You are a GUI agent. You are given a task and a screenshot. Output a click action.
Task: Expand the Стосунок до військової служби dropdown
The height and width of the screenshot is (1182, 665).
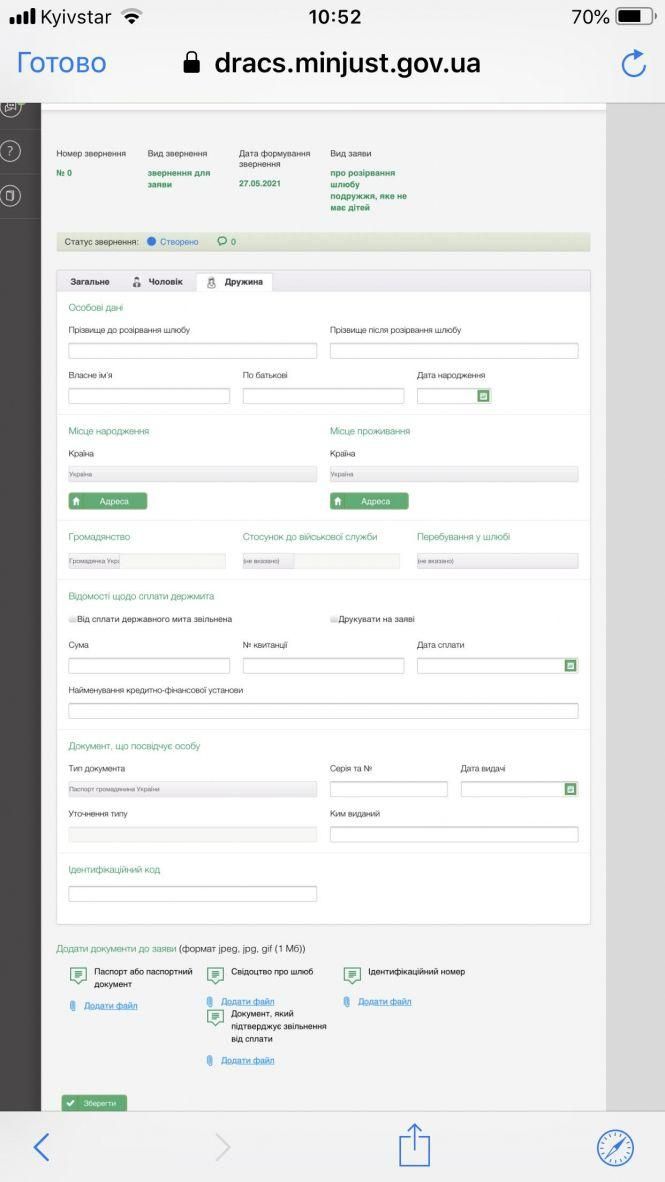pos(323,561)
